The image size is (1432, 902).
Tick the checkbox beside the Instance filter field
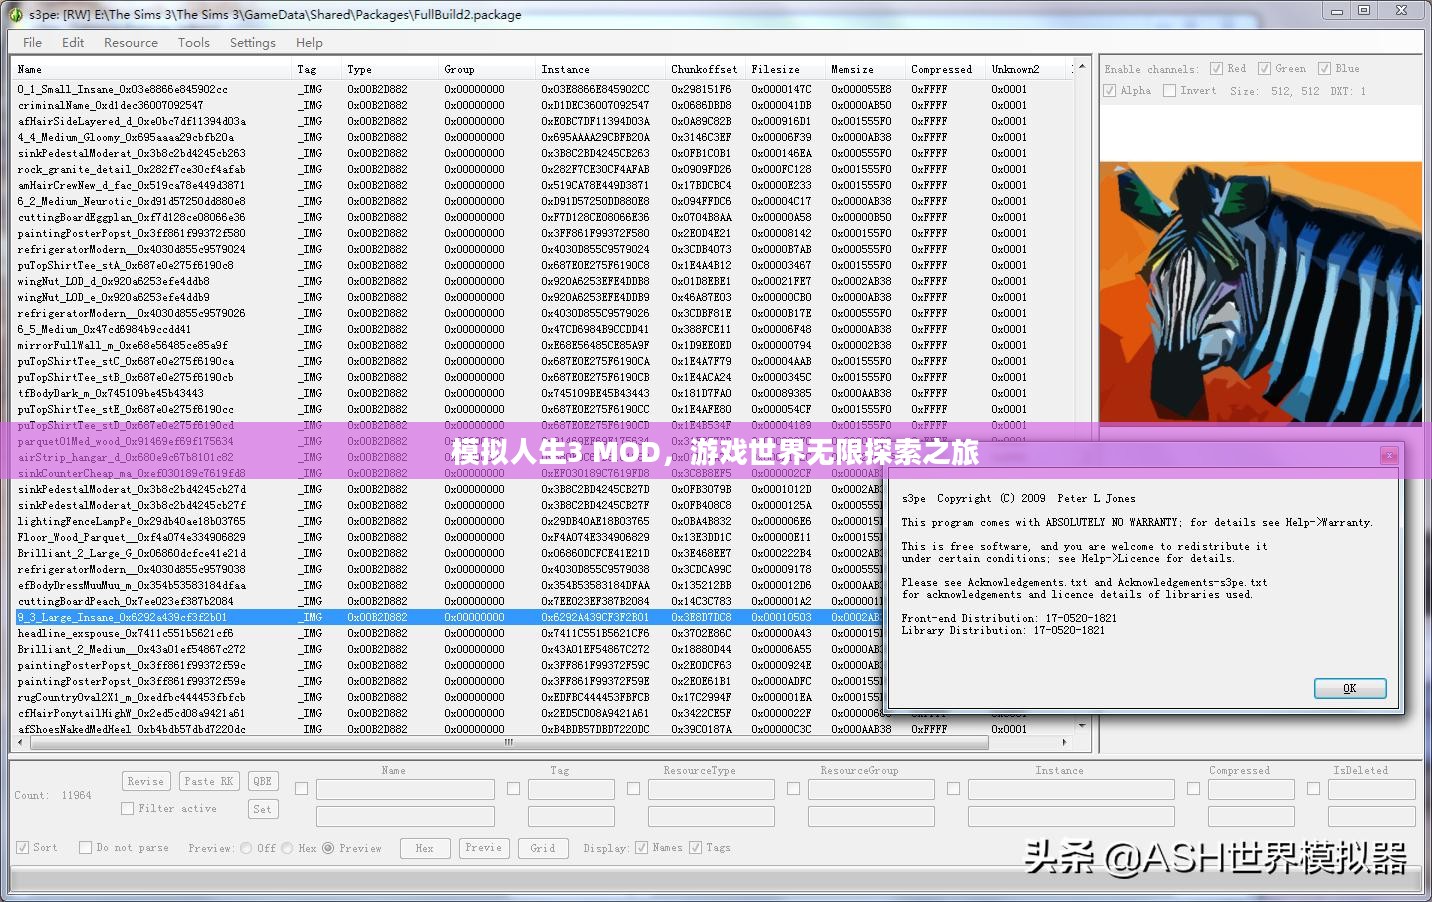tap(953, 789)
